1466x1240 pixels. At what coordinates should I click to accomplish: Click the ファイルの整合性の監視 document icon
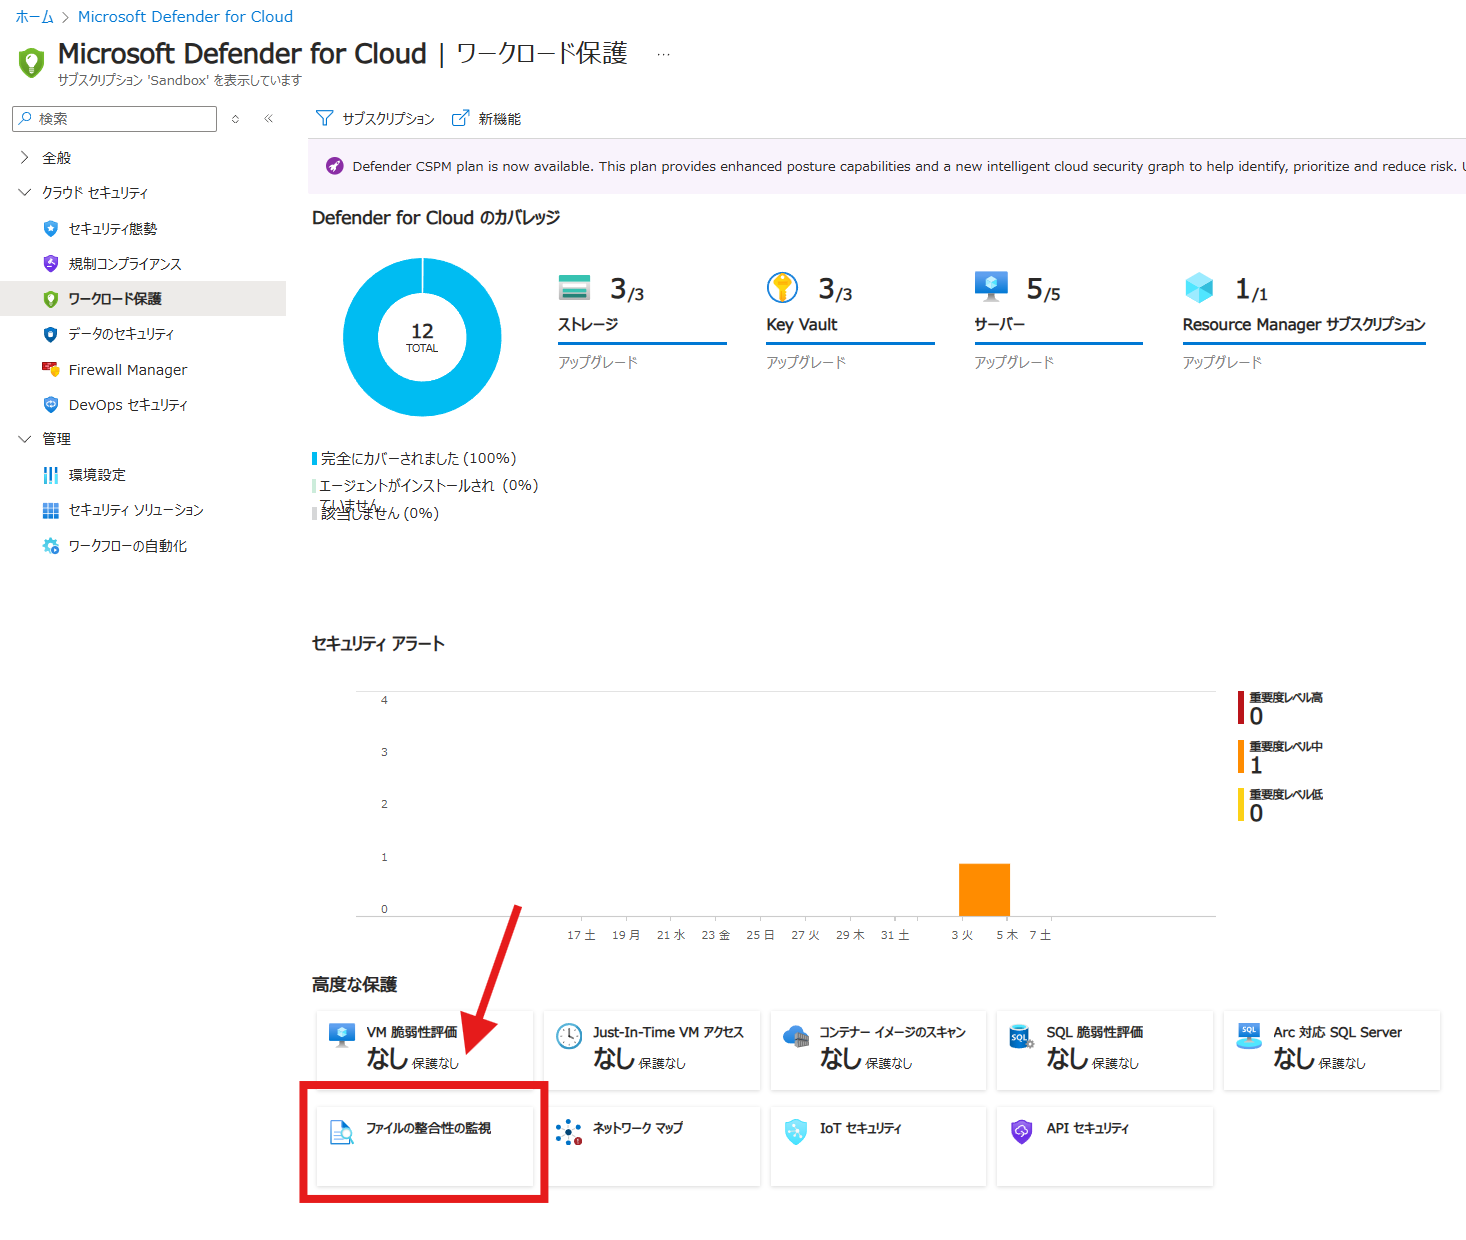pos(342,1132)
